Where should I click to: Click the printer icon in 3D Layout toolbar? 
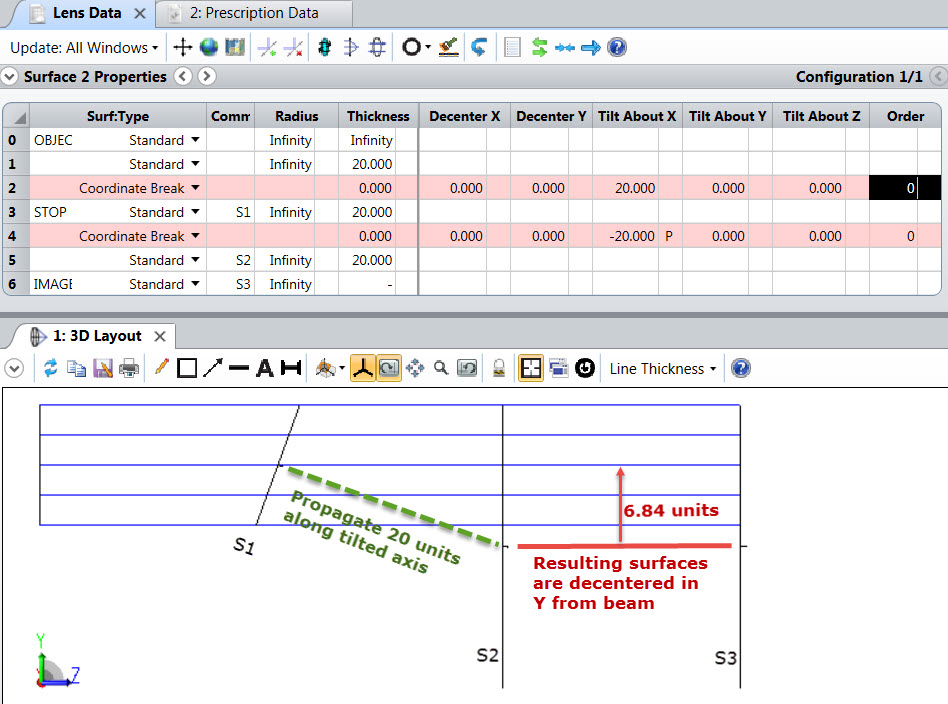pos(129,368)
